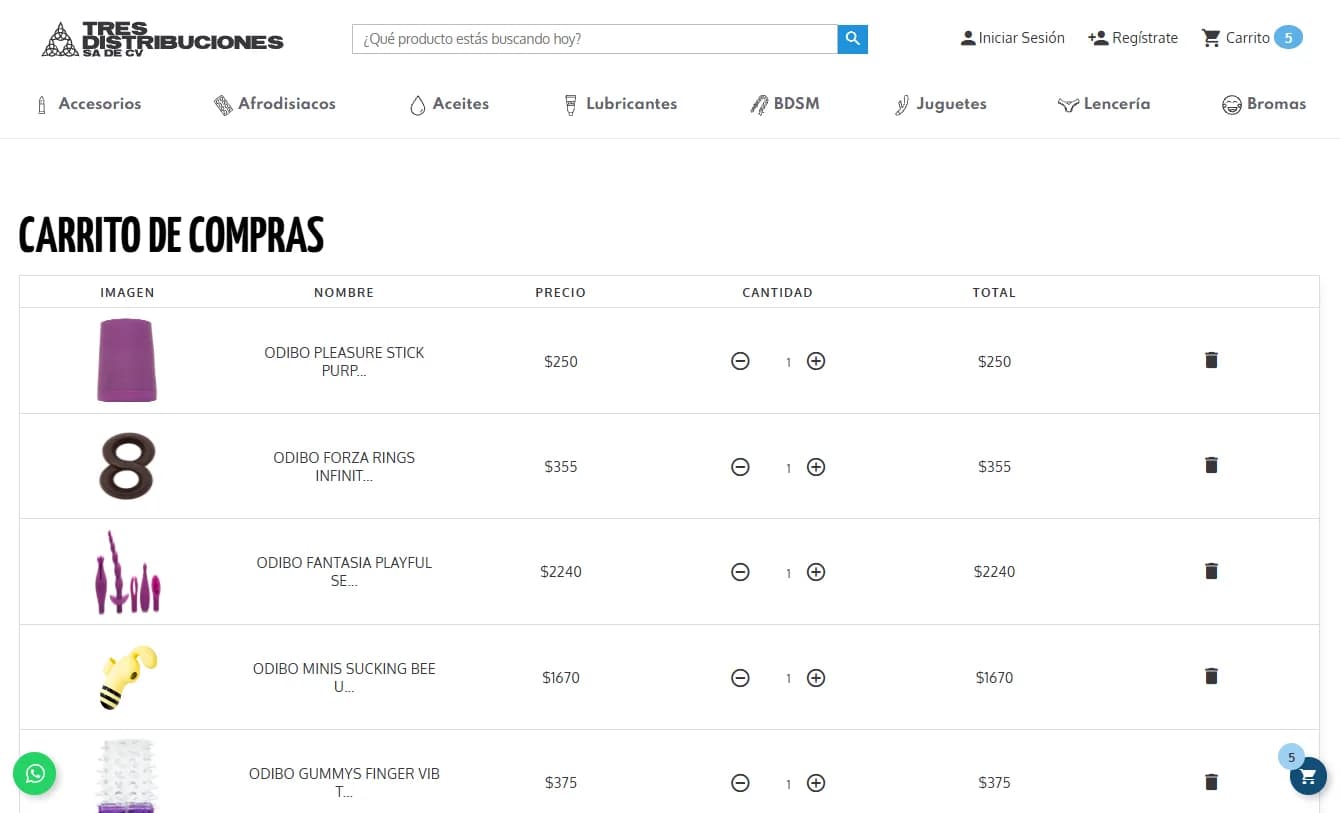Open the Lencería category
The image size is (1340, 813).
click(x=1104, y=104)
